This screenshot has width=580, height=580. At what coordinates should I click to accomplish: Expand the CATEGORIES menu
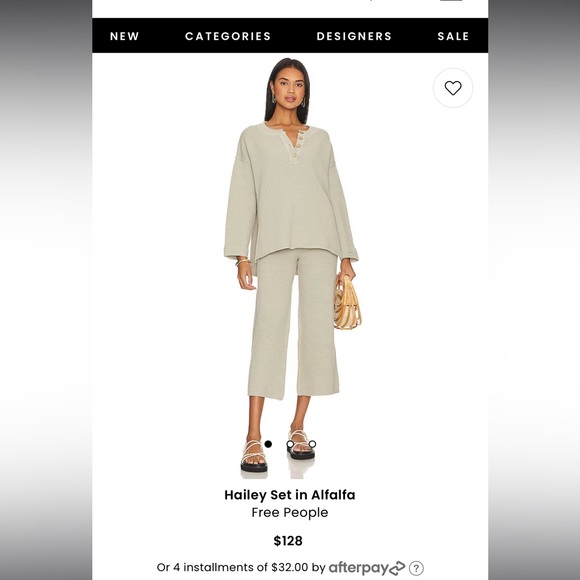tap(228, 36)
